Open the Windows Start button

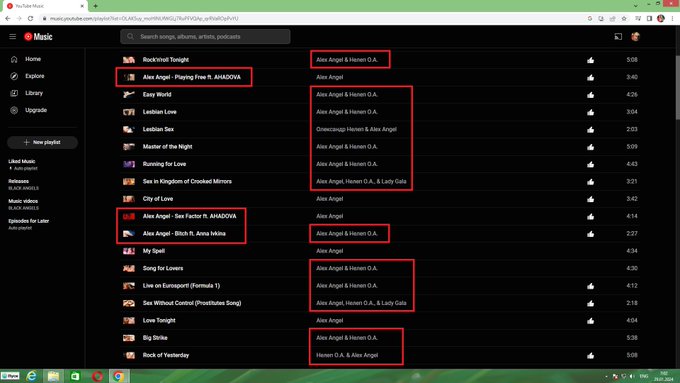[10, 376]
